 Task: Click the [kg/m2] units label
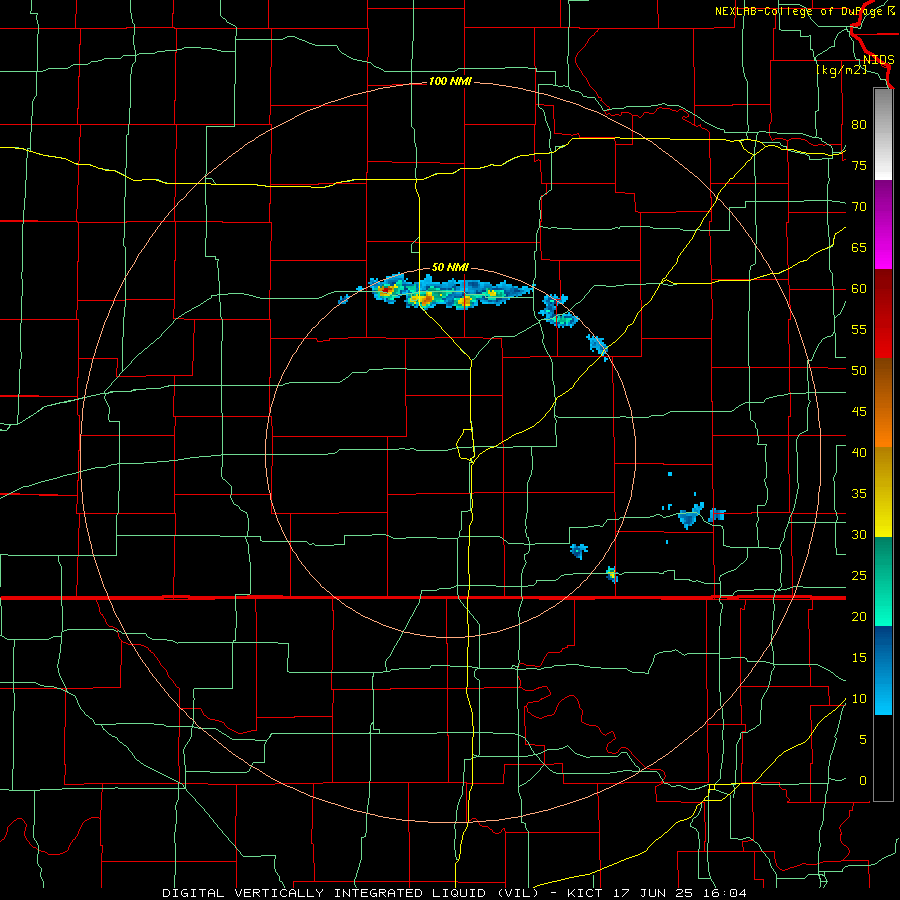(x=841, y=70)
